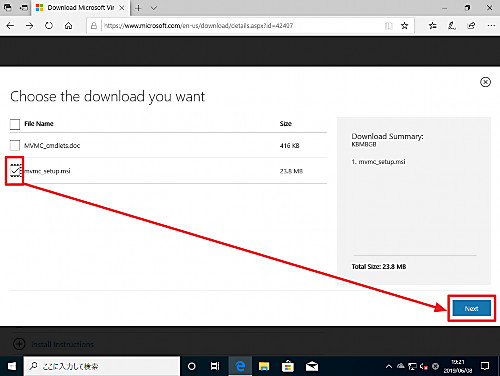Set the open tabs aside

24,7
